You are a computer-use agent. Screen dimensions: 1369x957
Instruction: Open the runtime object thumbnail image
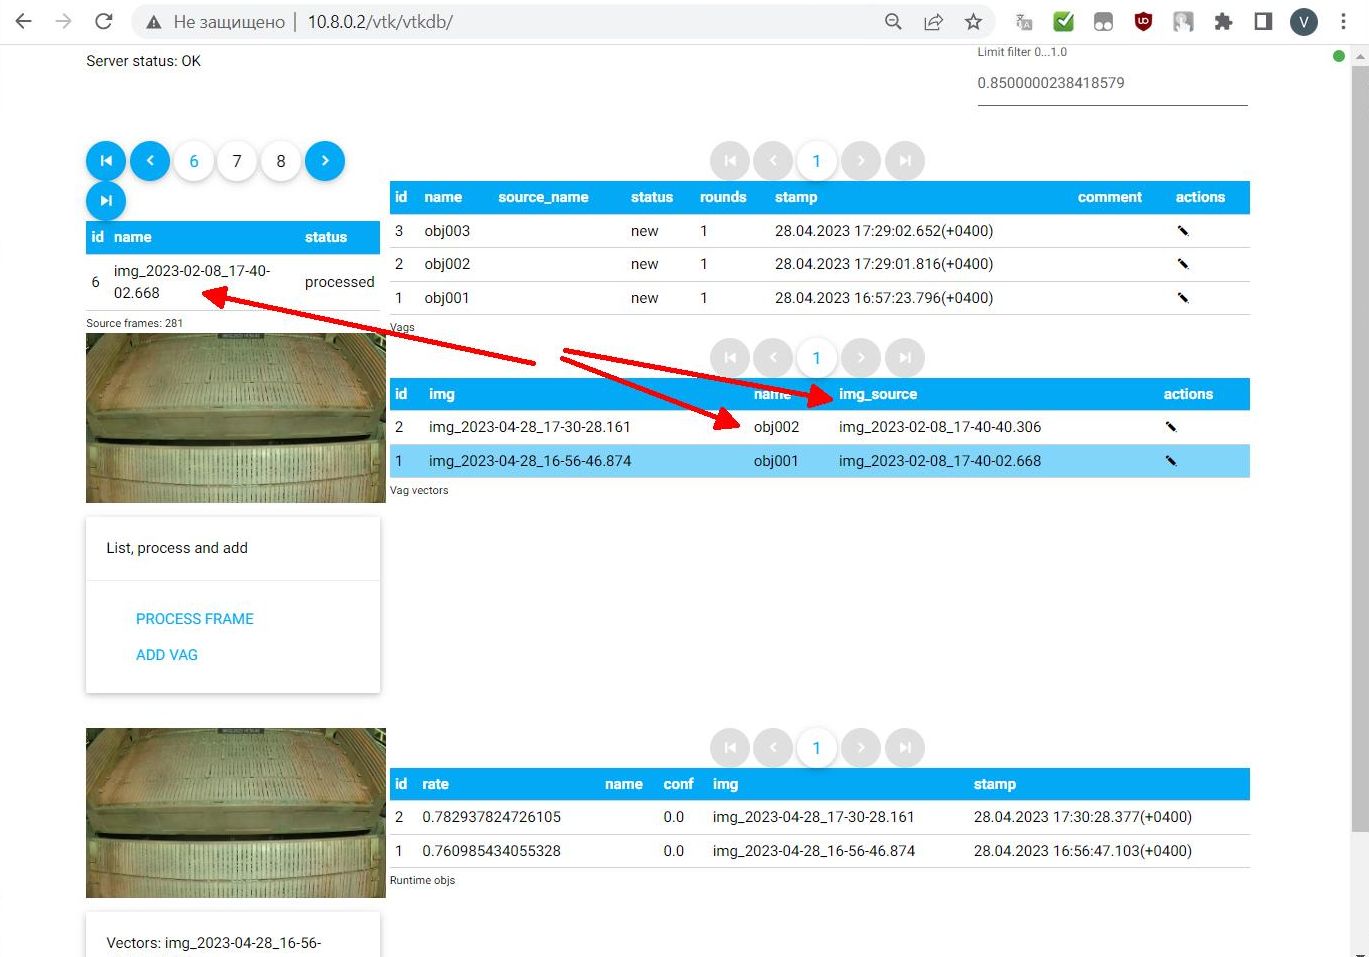(x=236, y=813)
